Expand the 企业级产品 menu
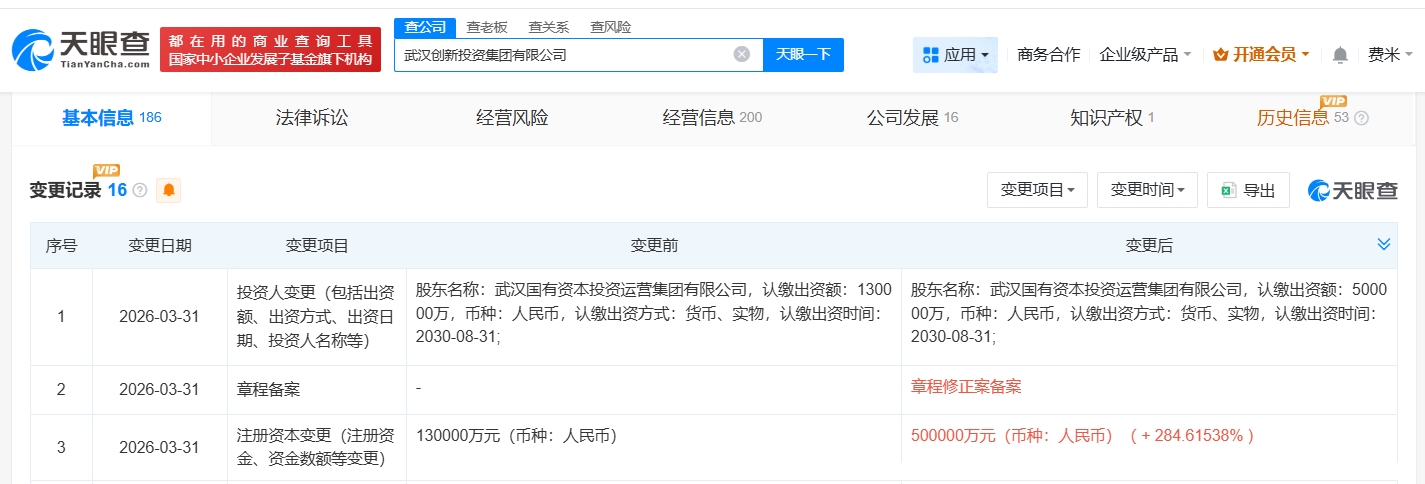The height and width of the screenshot is (484, 1425). pos(1145,55)
